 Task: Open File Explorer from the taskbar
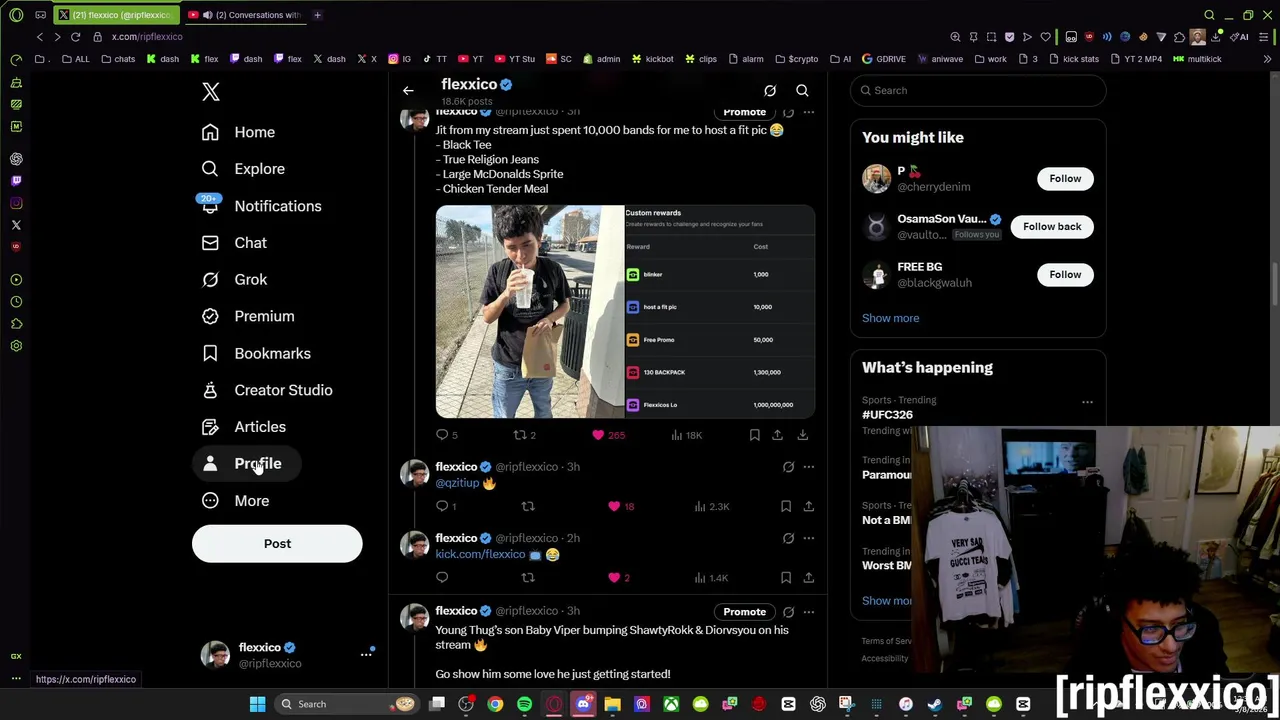612,704
